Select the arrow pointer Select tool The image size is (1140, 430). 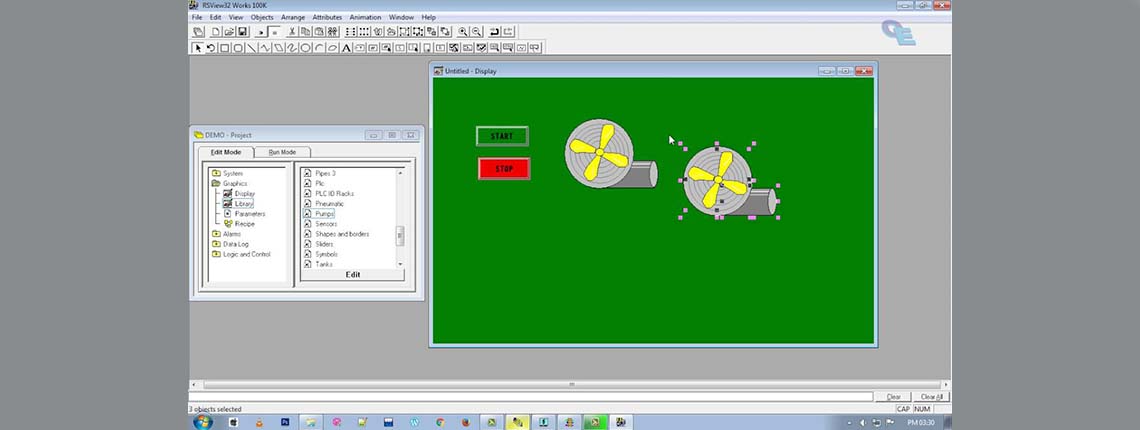click(198, 48)
